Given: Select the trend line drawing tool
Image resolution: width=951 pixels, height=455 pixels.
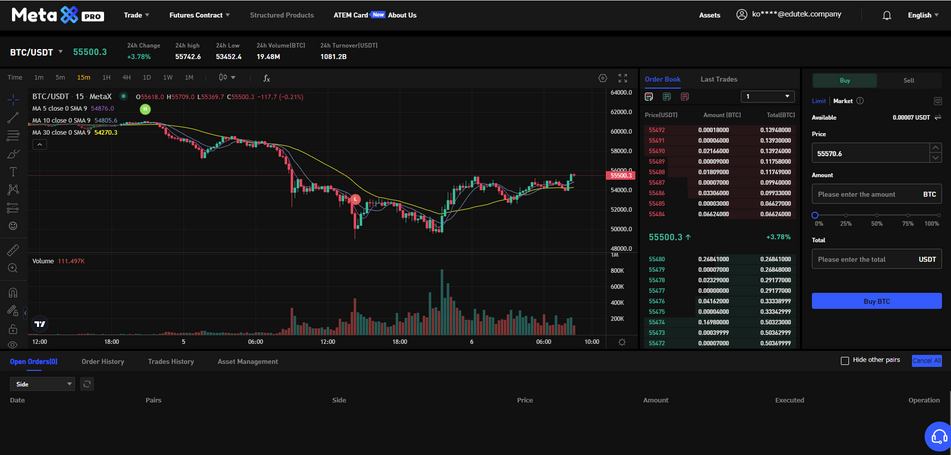Looking at the screenshot, I should coord(13,118).
